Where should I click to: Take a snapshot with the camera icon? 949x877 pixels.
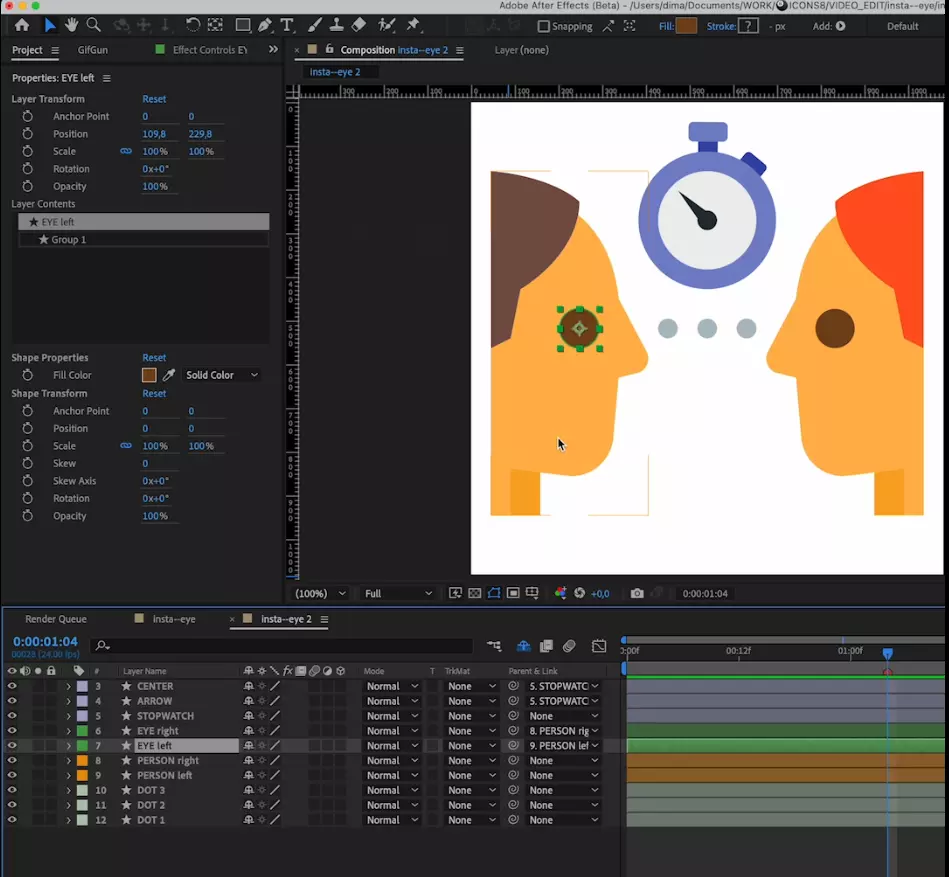click(x=637, y=594)
